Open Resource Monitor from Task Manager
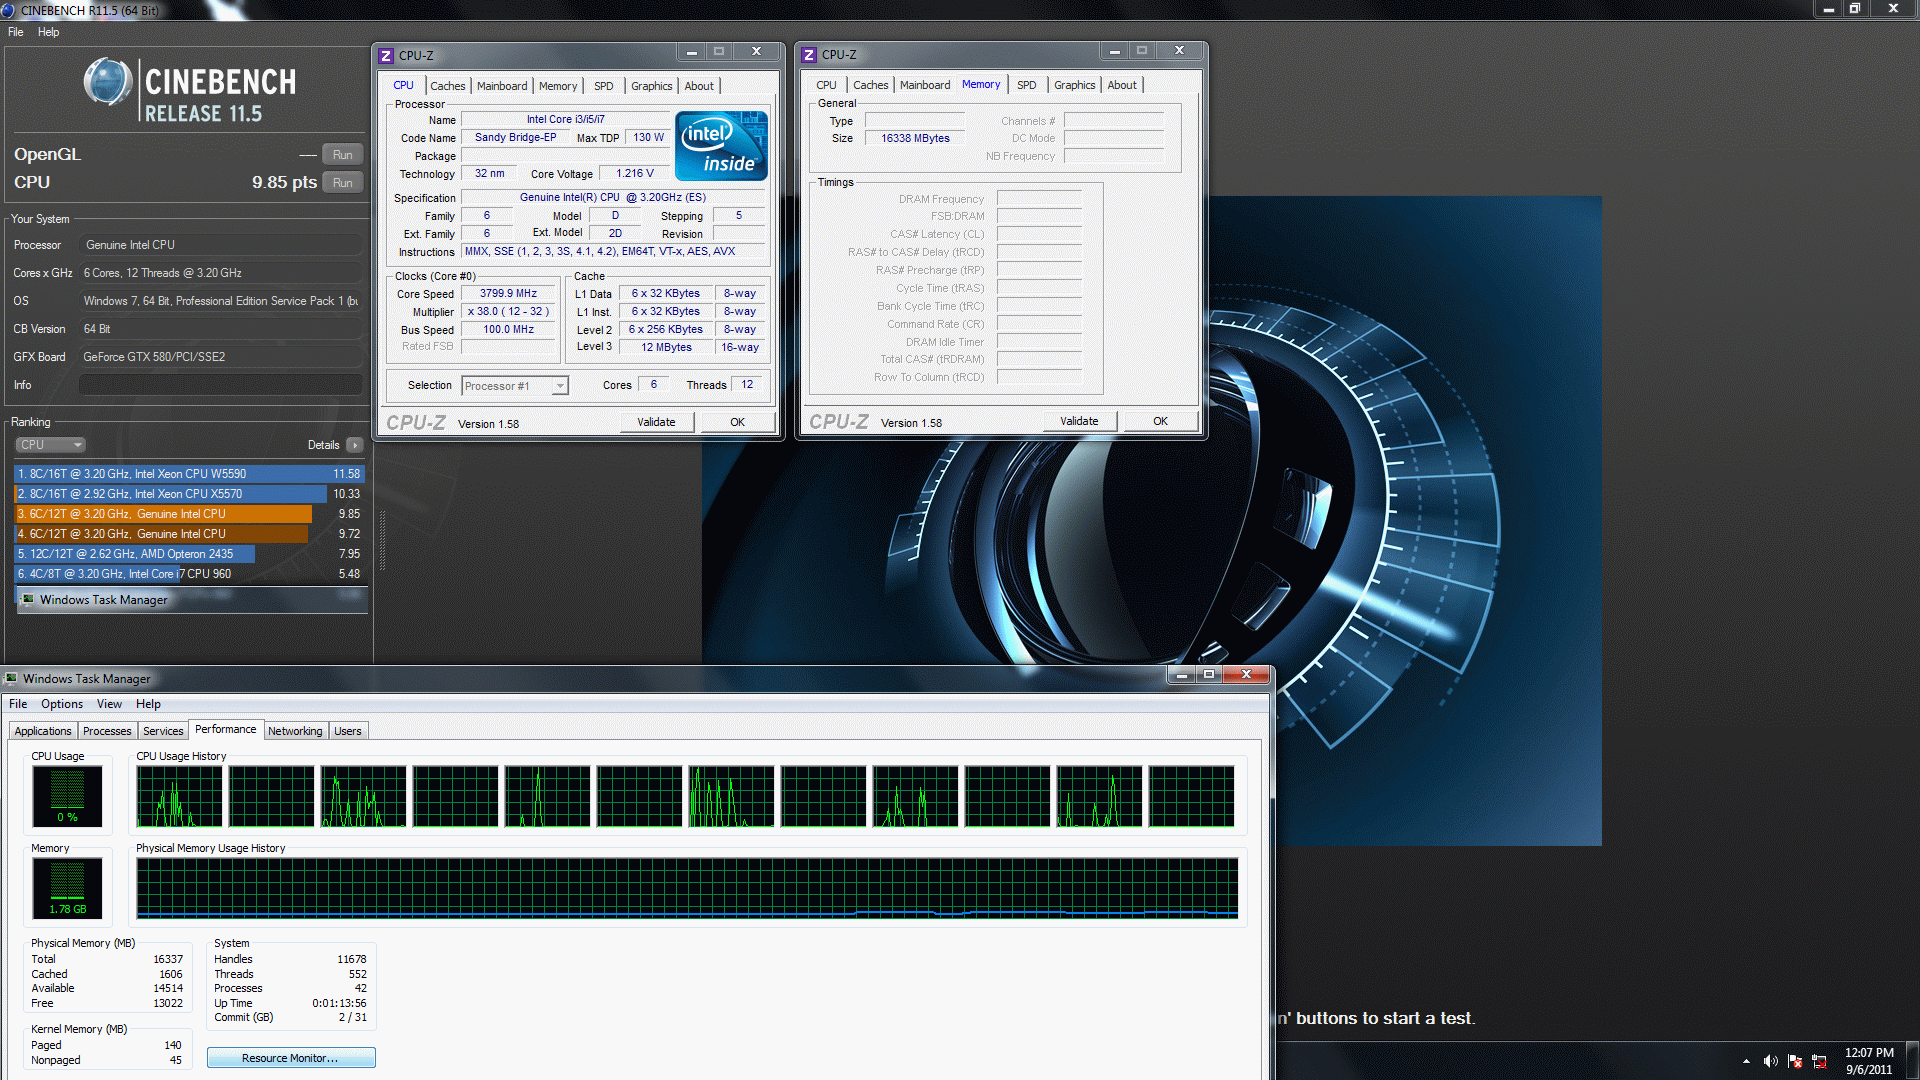 [291, 1058]
